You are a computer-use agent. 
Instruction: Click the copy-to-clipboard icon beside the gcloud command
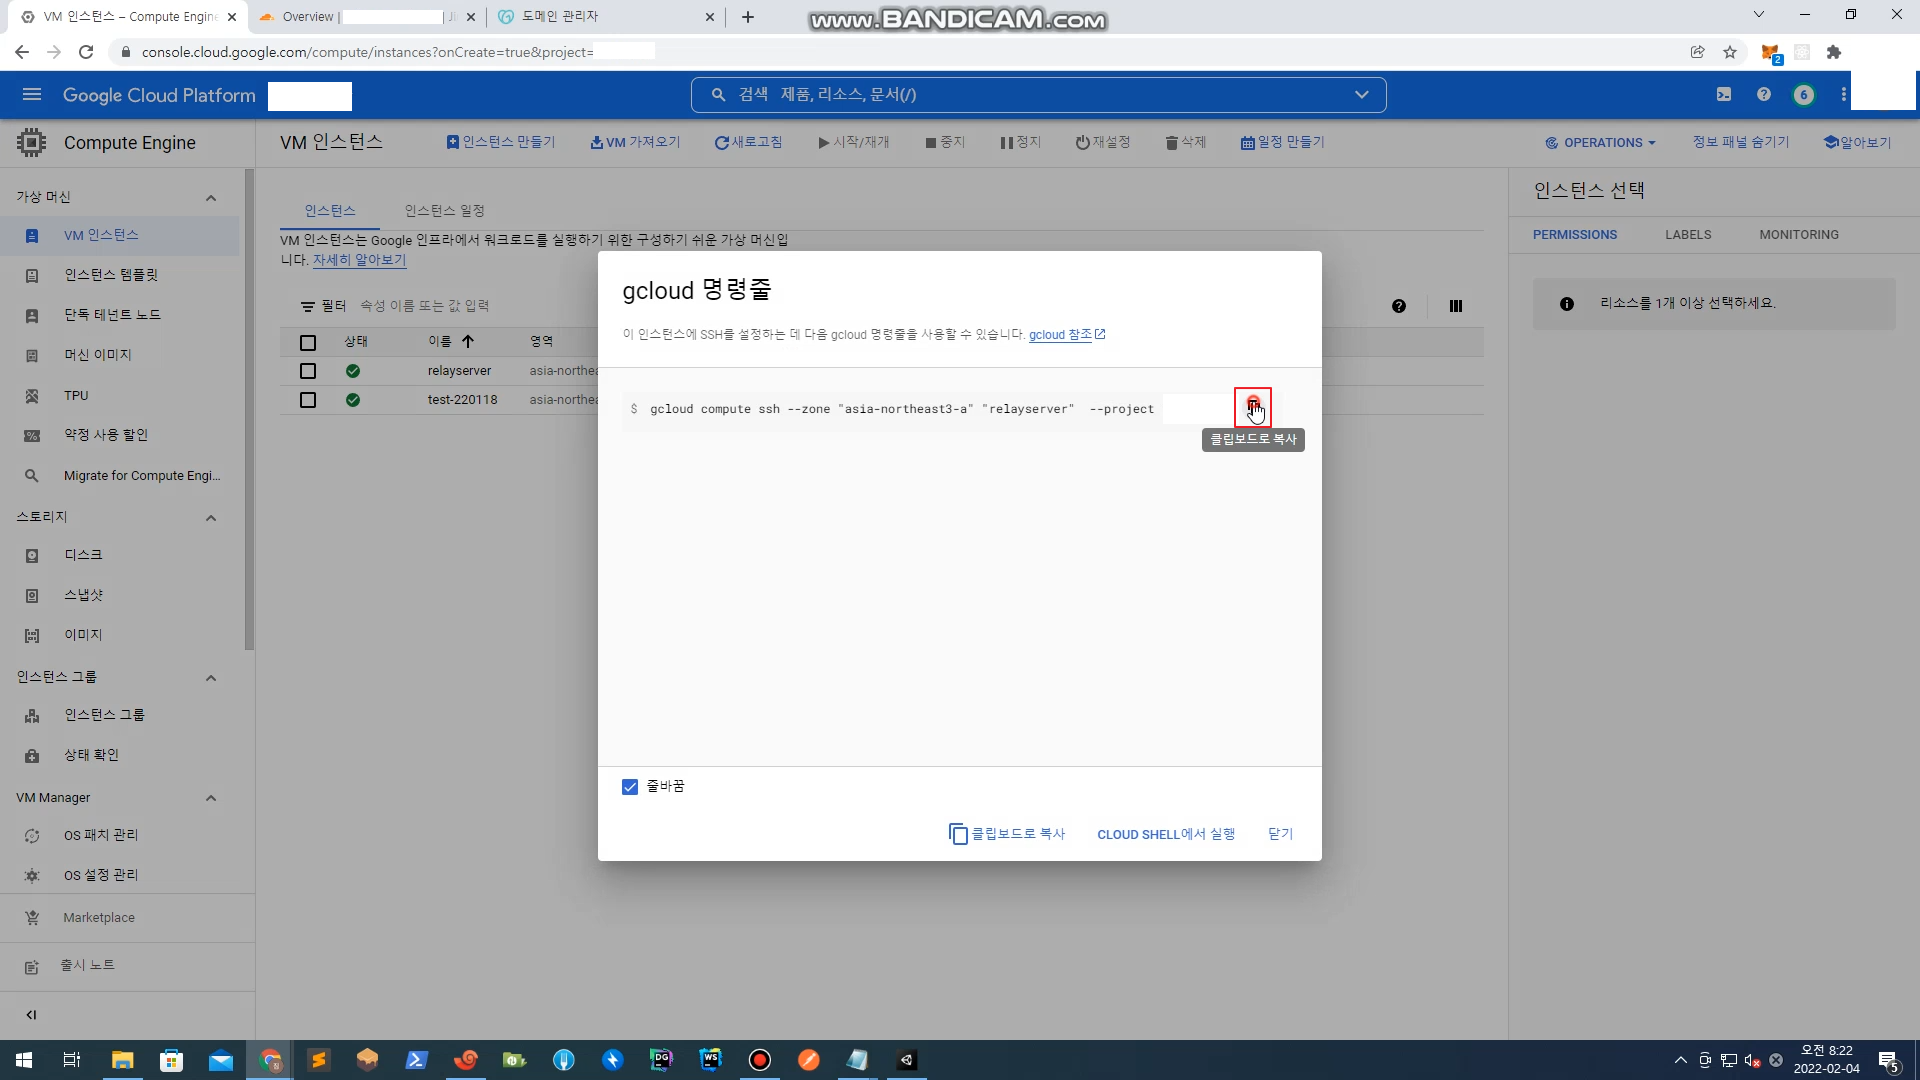click(x=1252, y=407)
